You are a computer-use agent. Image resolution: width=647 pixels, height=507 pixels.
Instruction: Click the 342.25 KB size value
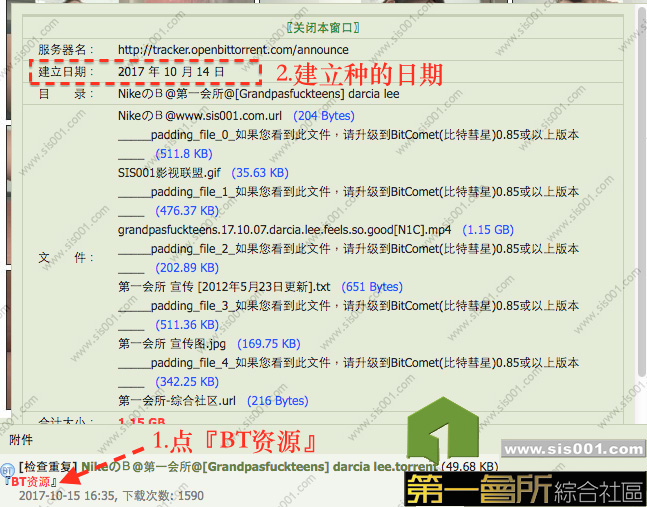(187, 382)
